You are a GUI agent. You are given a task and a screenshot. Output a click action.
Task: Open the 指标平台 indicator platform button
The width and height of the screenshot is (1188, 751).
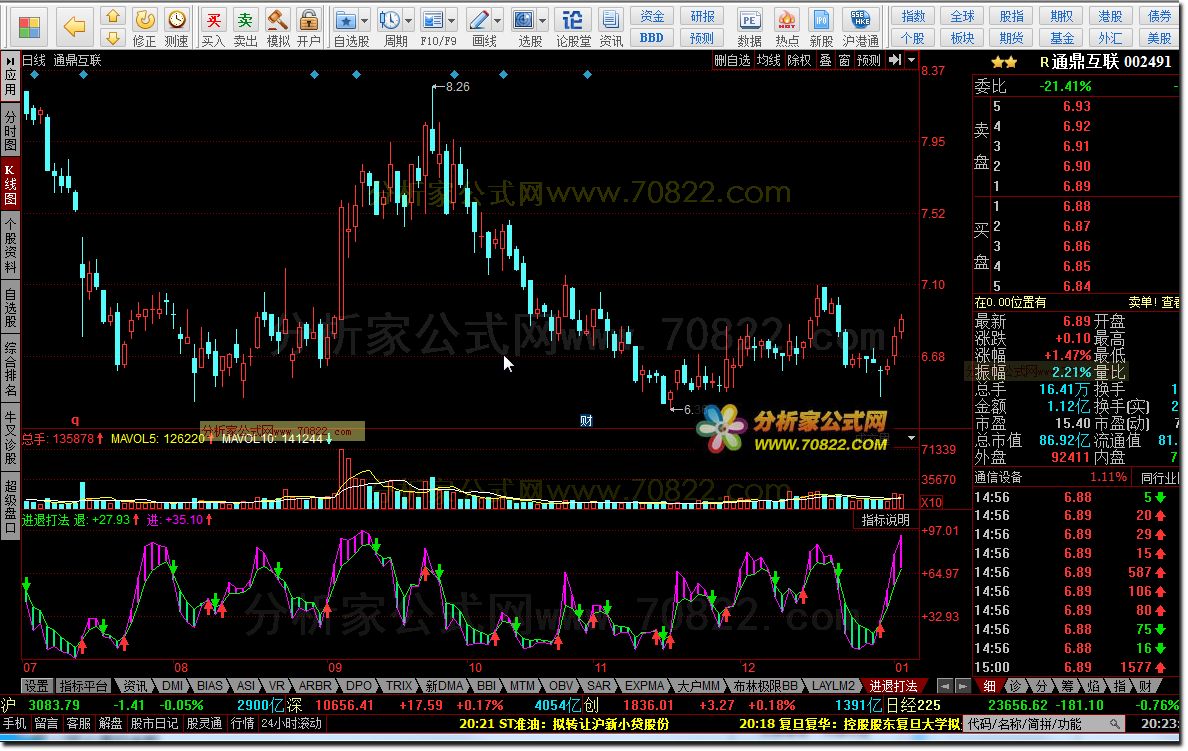point(83,686)
